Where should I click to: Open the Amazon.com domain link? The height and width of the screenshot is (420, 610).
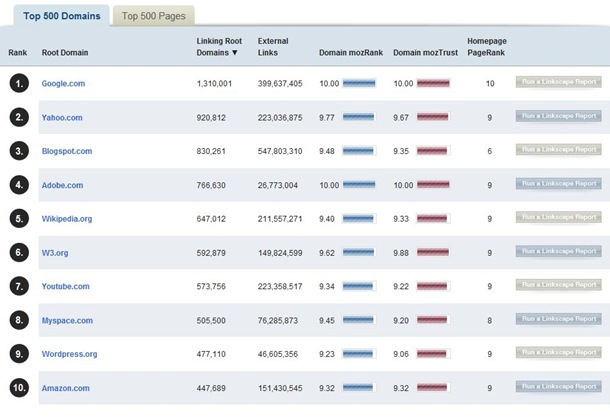(65, 388)
